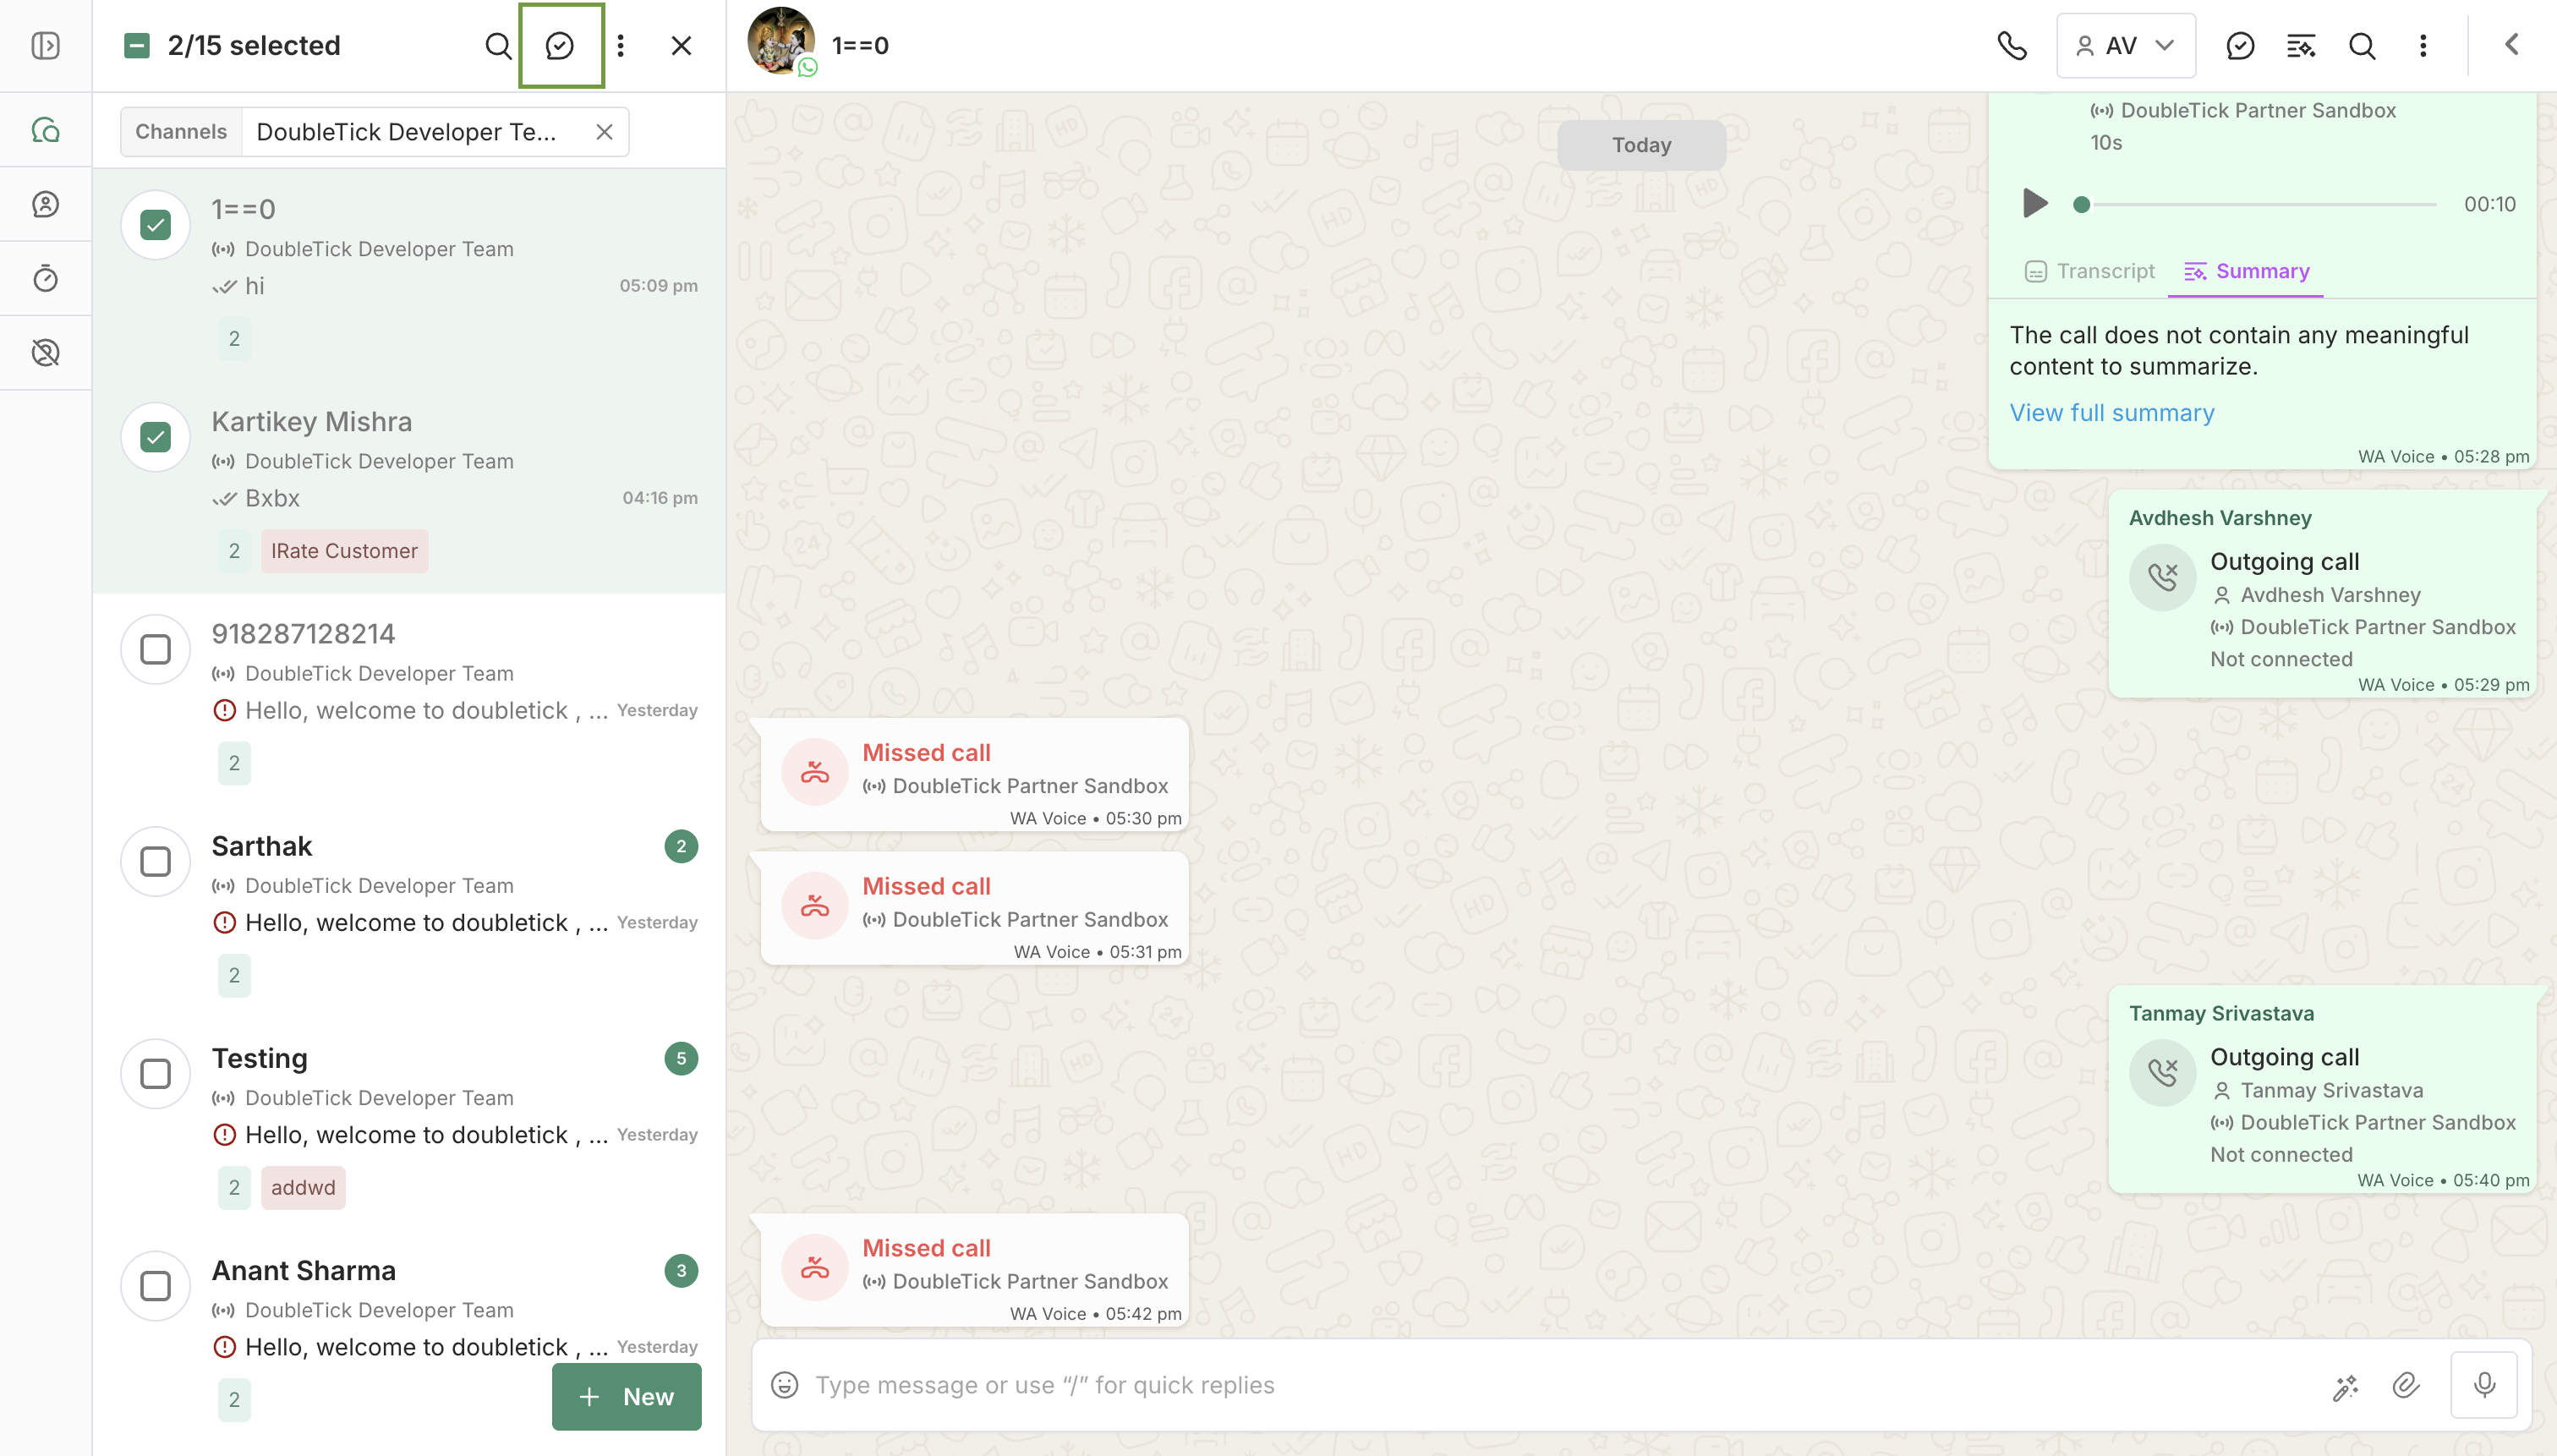Uncheck the 1==0 conversation checkbox
The height and width of the screenshot is (1456, 2557).
coord(155,224)
